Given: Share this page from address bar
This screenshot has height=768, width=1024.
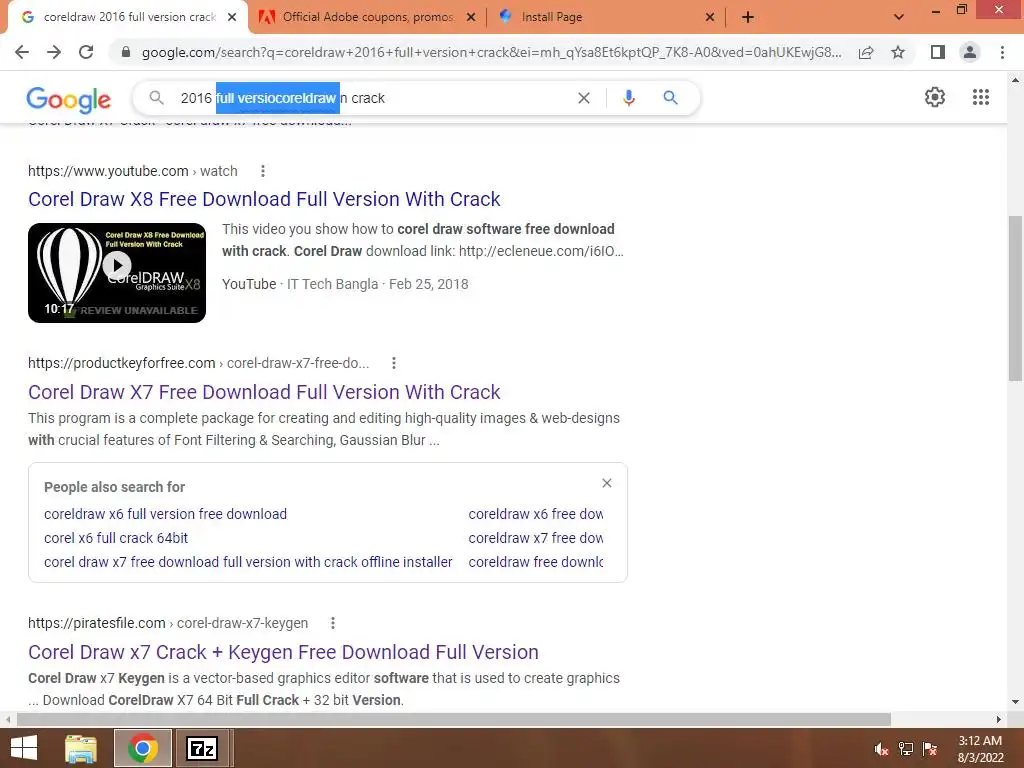Looking at the screenshot, I should (x=866, y=52).
